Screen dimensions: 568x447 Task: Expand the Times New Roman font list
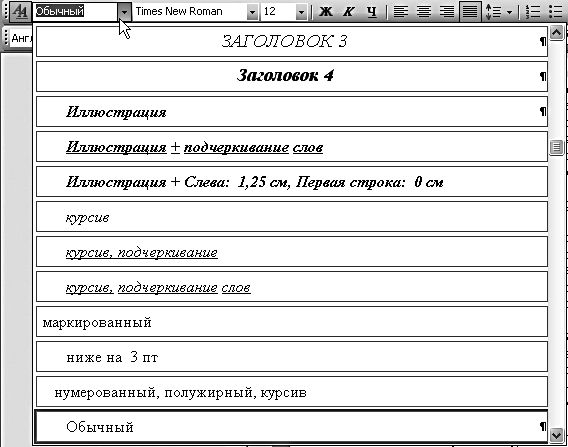pyautogui.click(x=252, y=12)
